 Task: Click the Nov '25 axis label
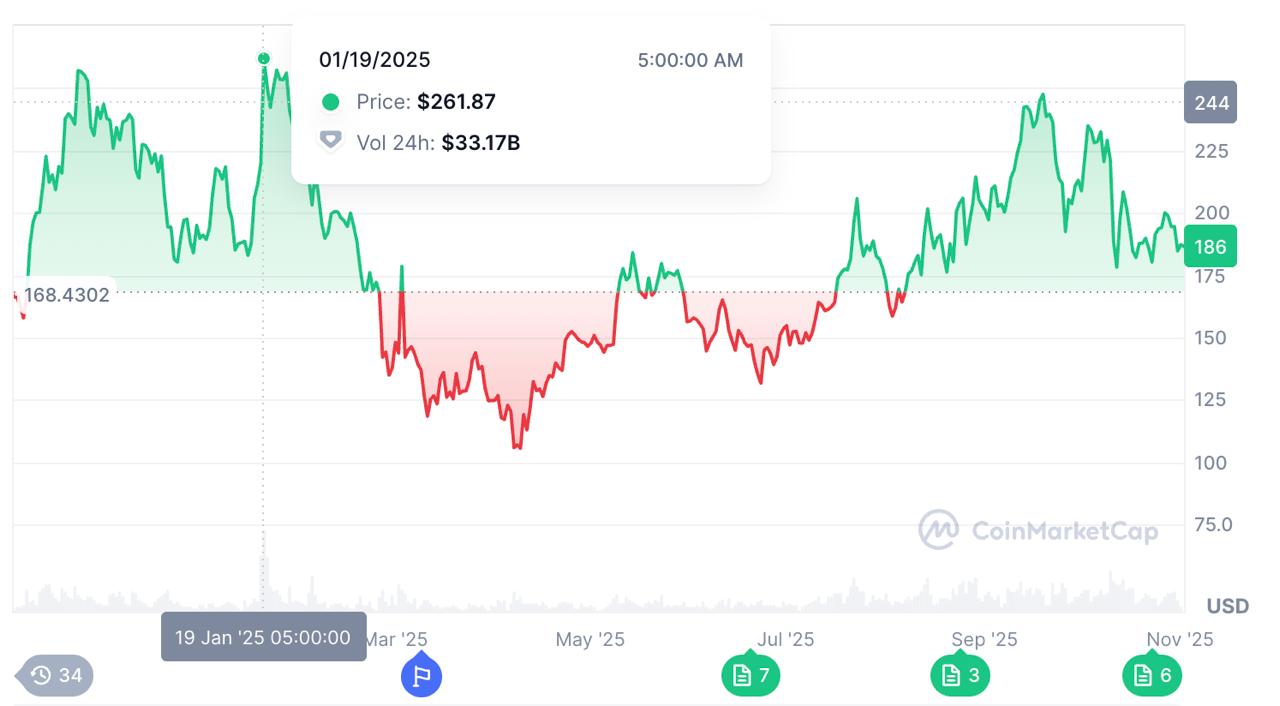(x=1179, y=639)
